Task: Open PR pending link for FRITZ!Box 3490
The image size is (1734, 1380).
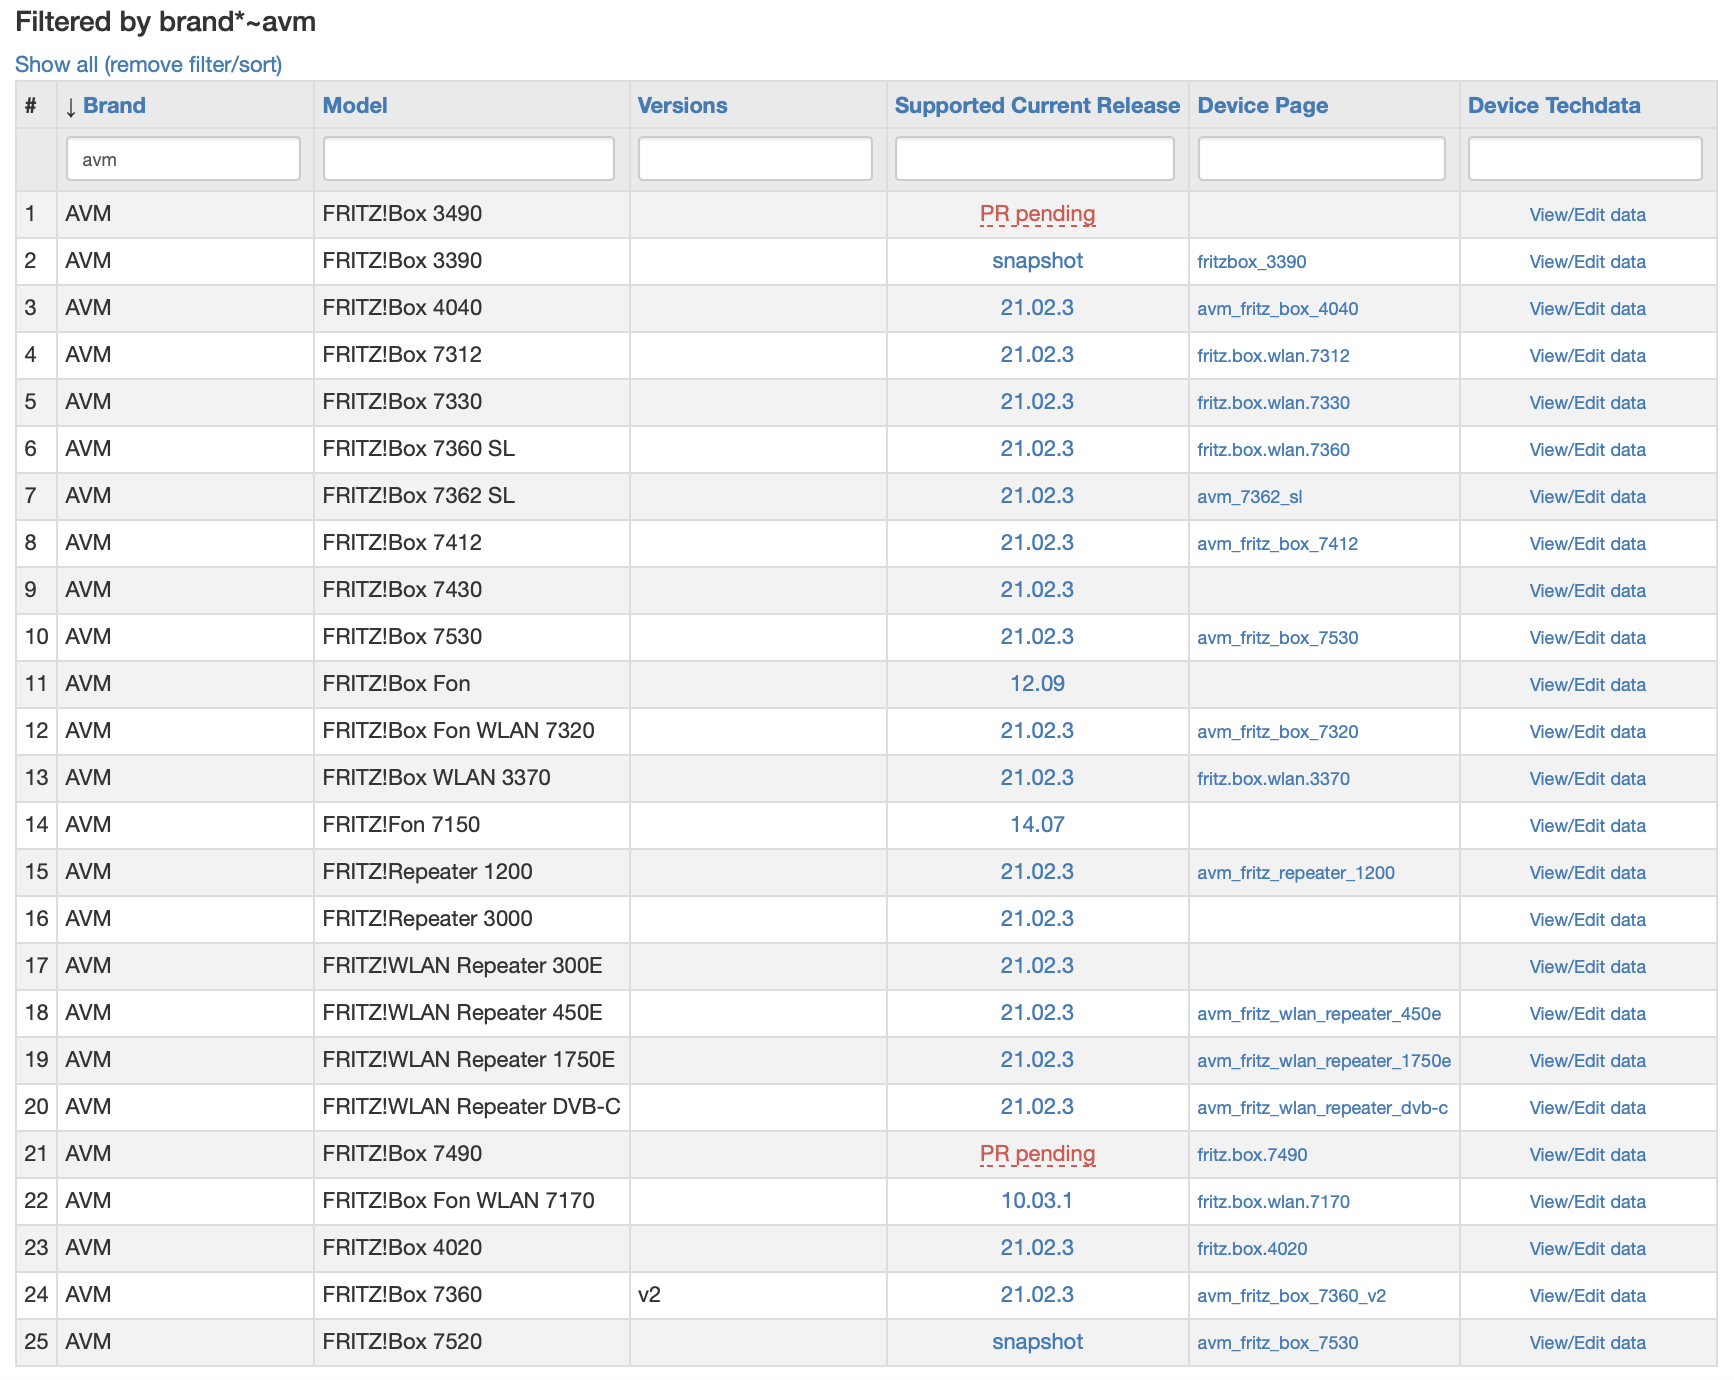Action: coord(1037,214)
